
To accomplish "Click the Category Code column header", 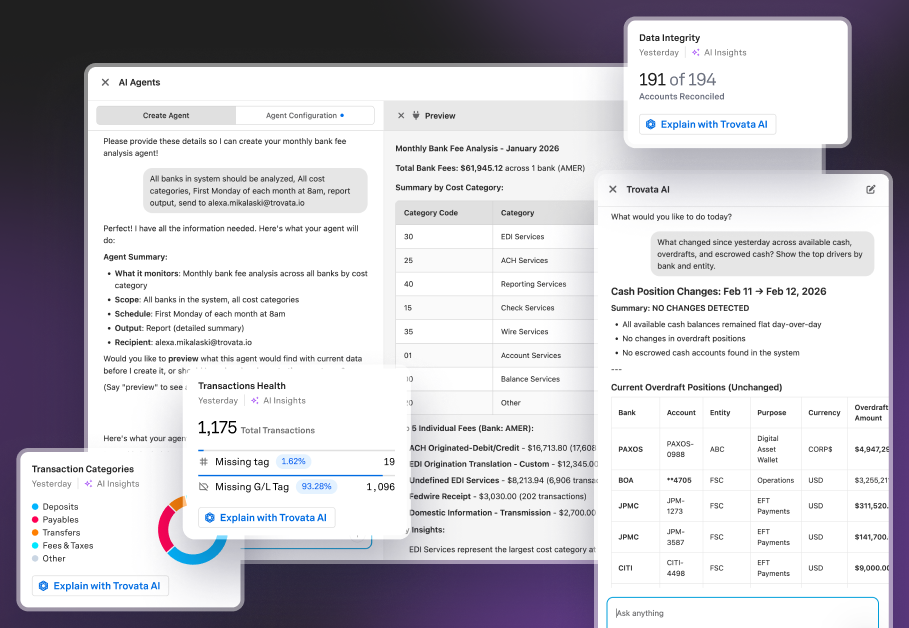I will coord(430,213).
